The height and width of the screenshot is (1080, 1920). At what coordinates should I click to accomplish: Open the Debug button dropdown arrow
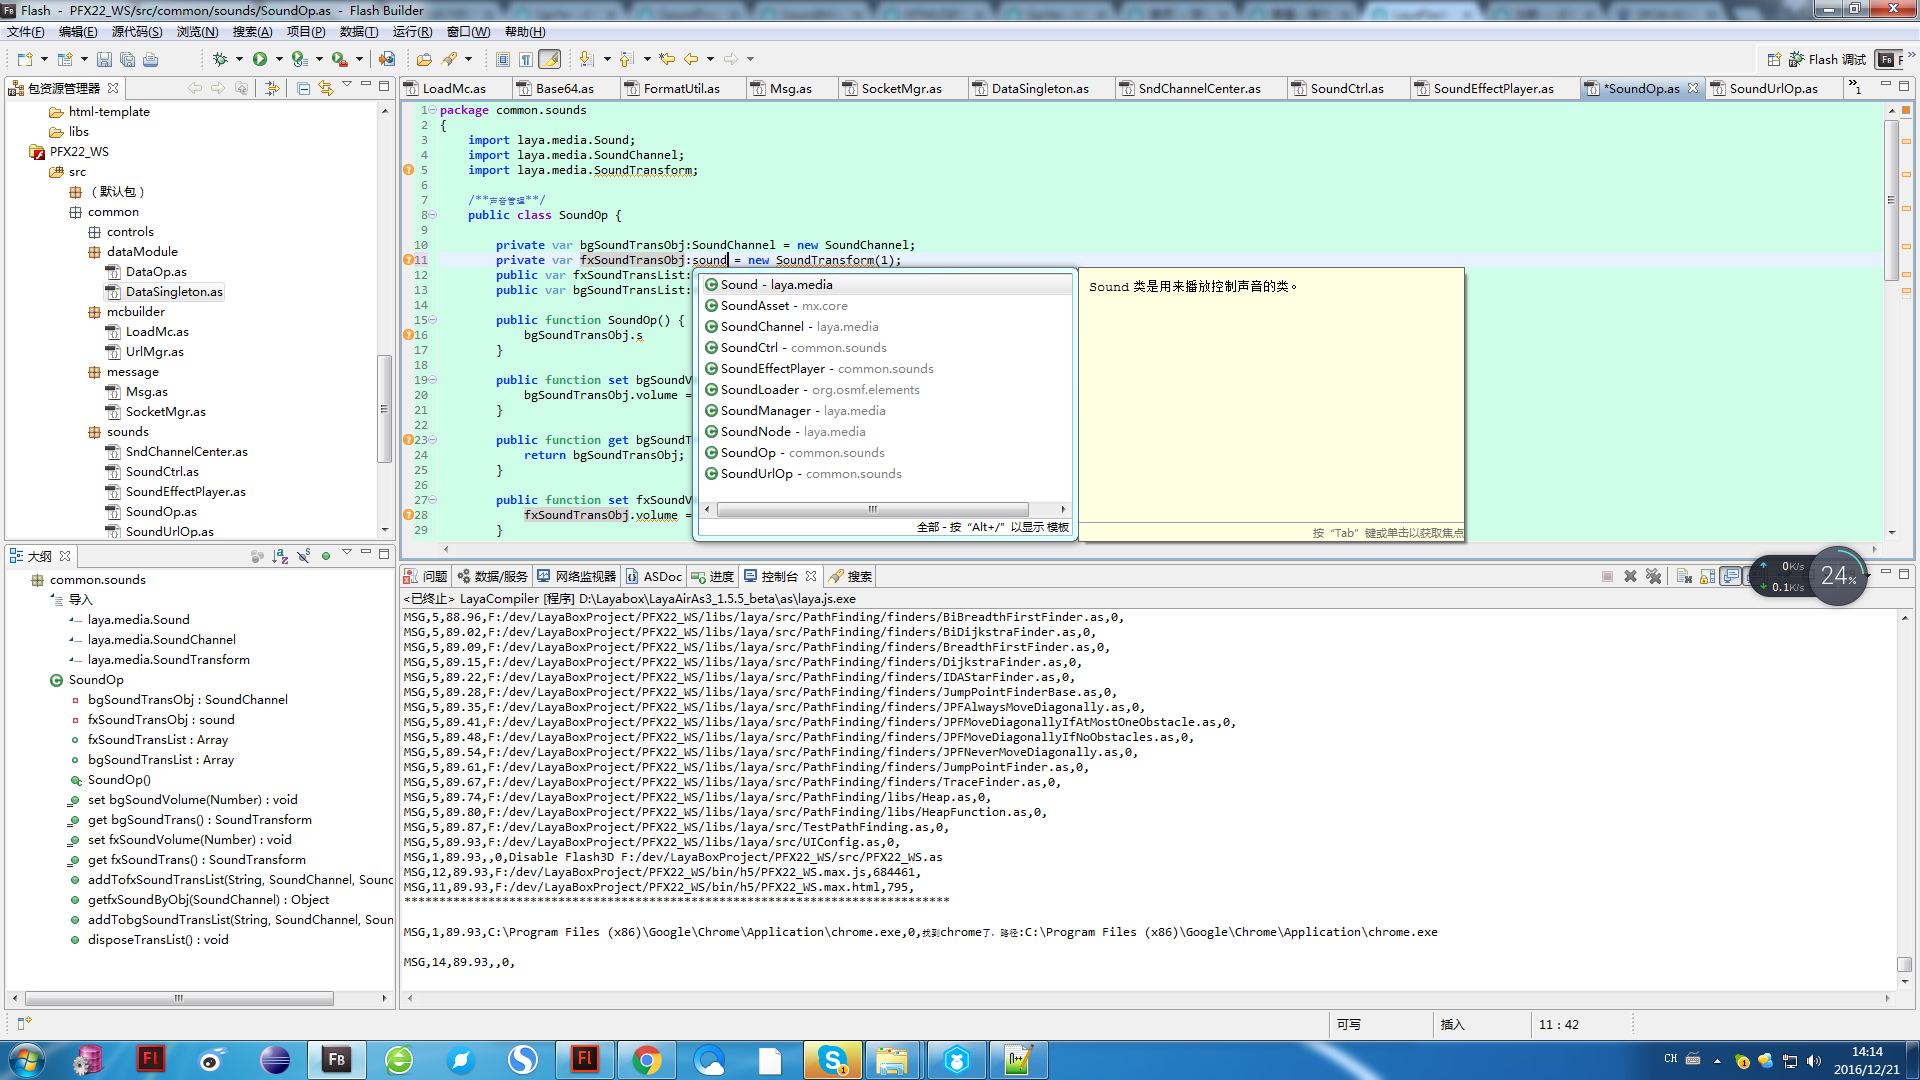click(x=239, y=60)
